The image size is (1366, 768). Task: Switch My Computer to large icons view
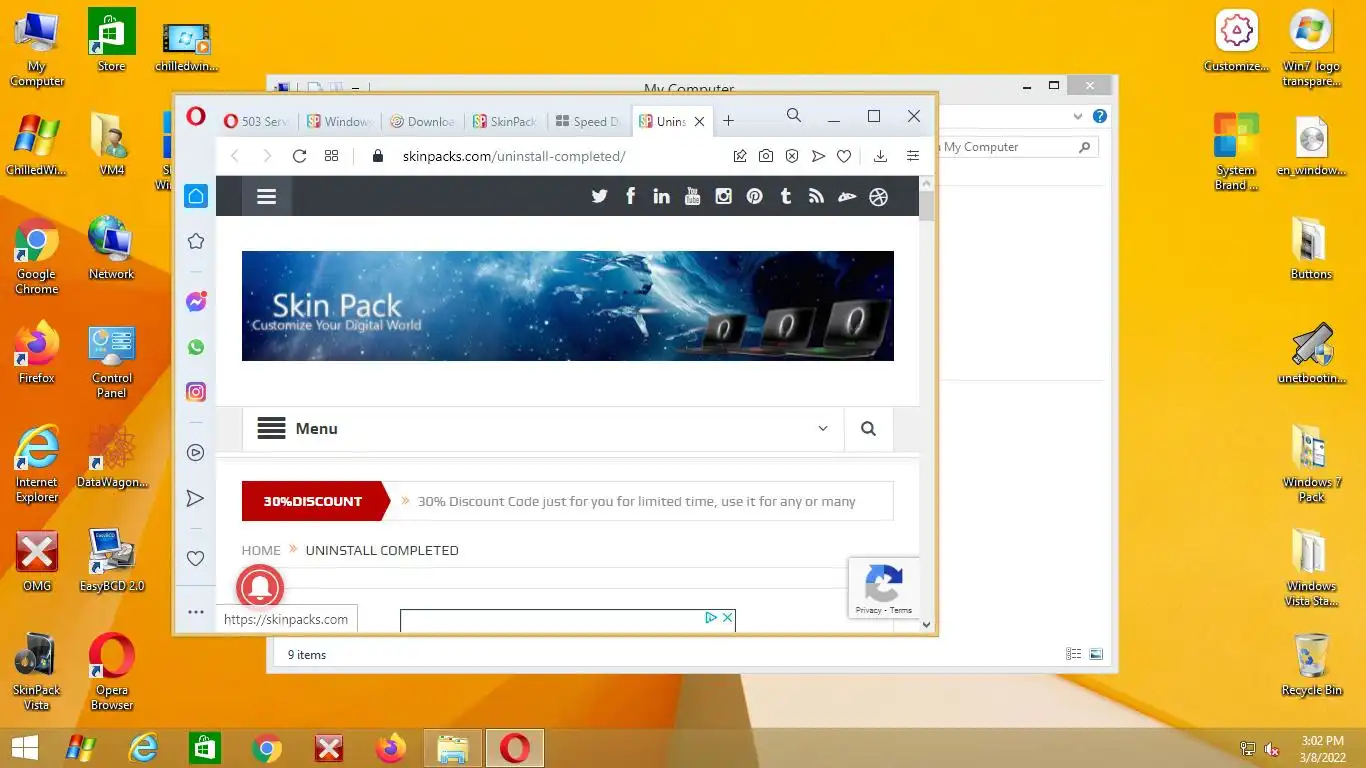(x=1096, y=654)
